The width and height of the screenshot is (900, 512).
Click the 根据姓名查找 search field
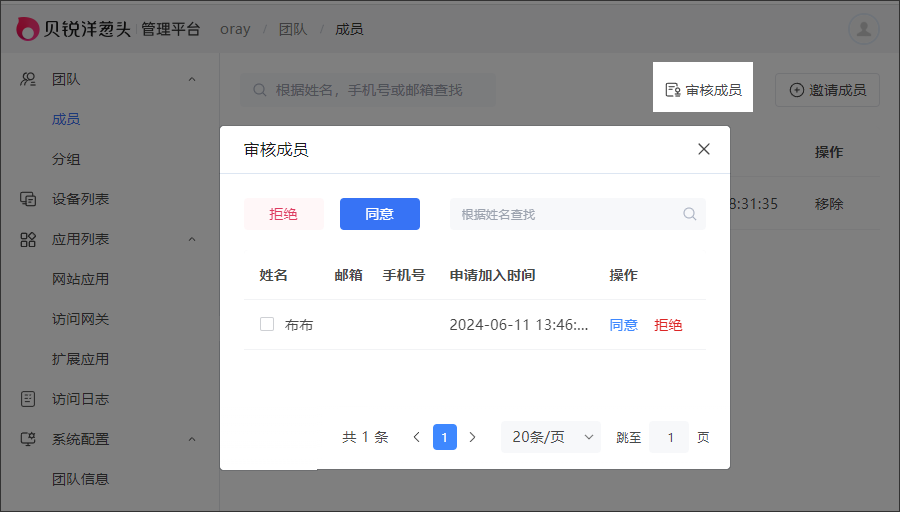point(565,214)
